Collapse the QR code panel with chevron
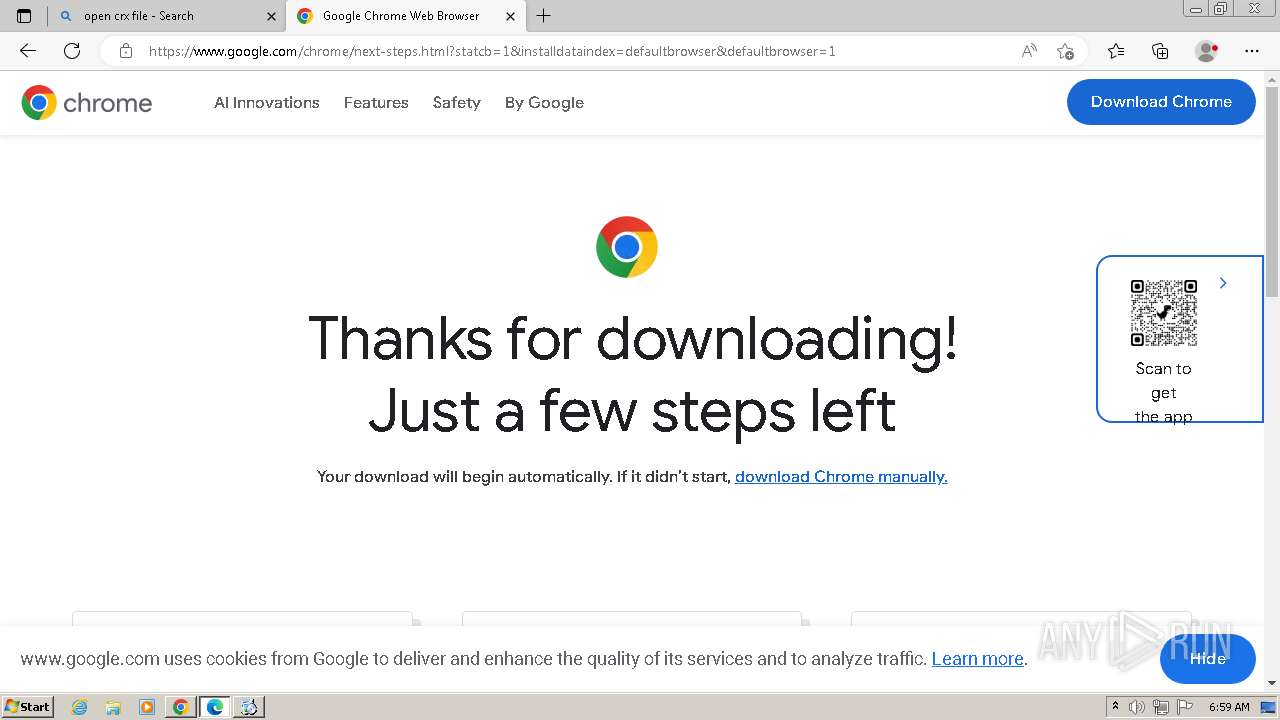The height and width of the screenshot is (720, 1280). (1223, 283)
